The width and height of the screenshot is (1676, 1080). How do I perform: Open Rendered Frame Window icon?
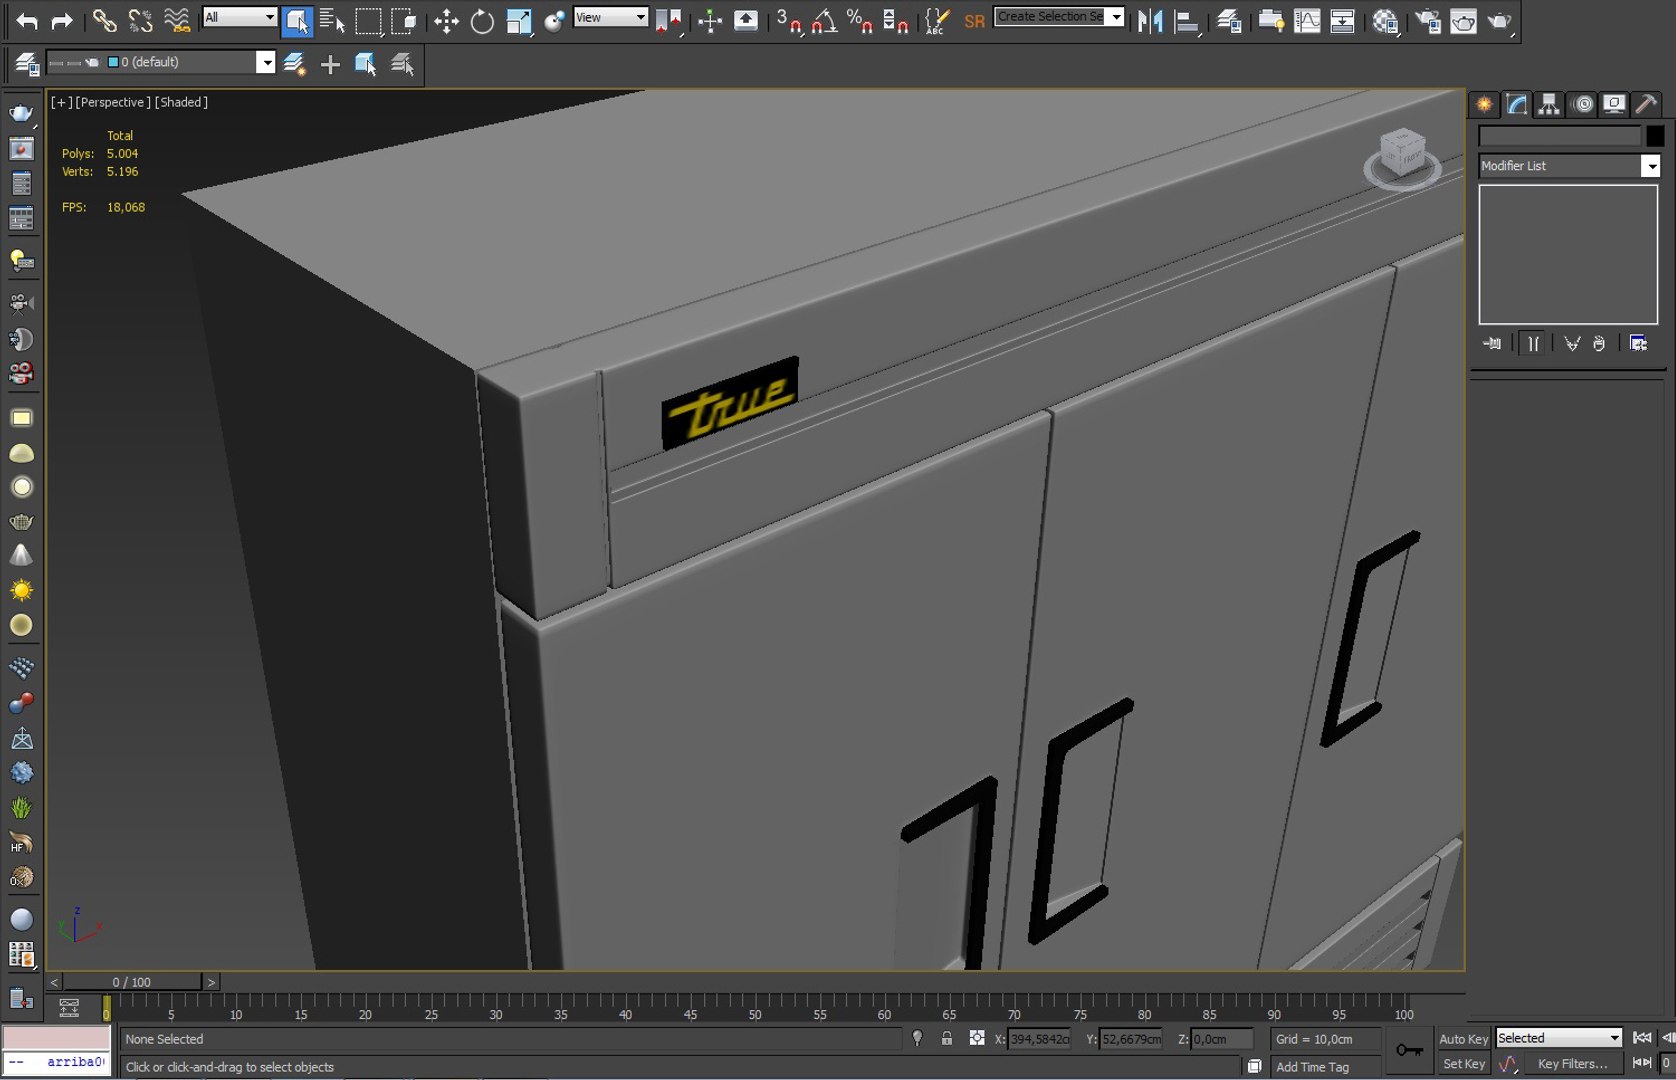(1463, 21)
